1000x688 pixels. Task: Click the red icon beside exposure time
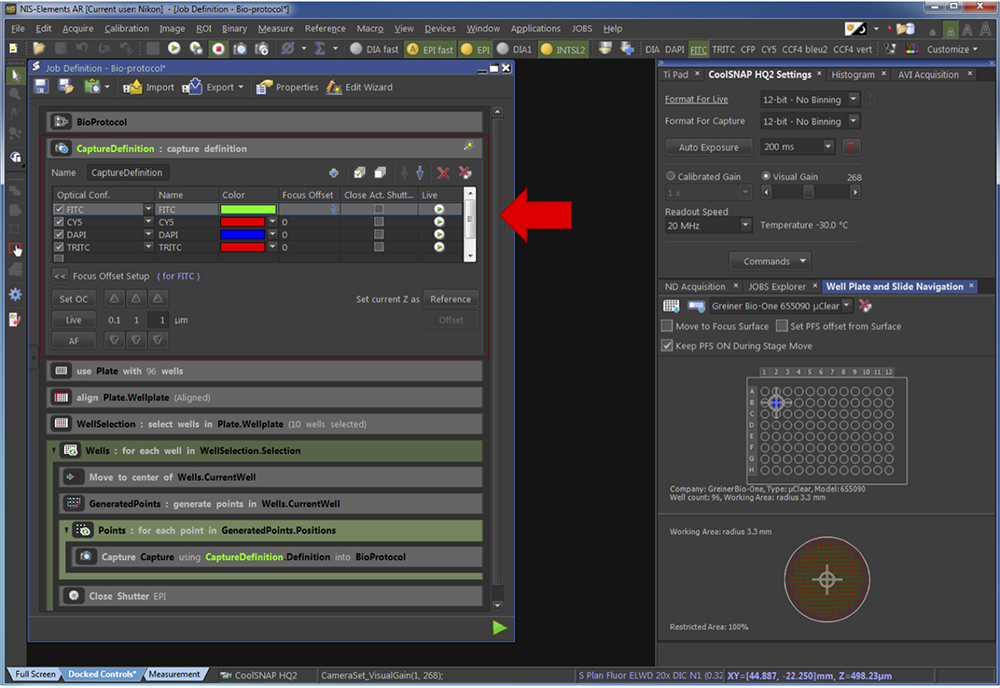(x=850, y=147)
